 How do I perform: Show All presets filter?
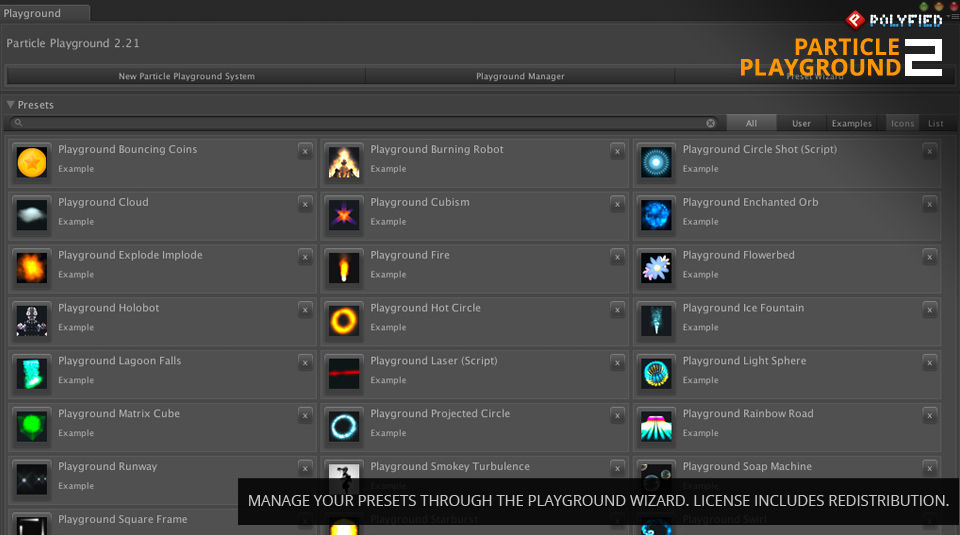click(751, 123)
